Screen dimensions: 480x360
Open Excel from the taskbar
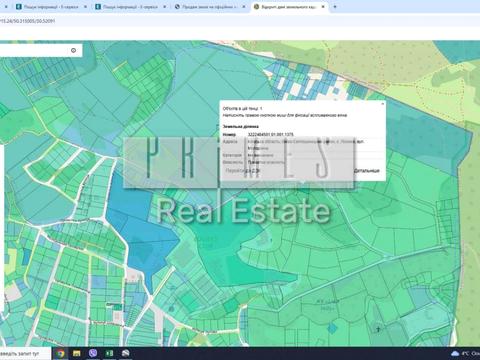109,353
